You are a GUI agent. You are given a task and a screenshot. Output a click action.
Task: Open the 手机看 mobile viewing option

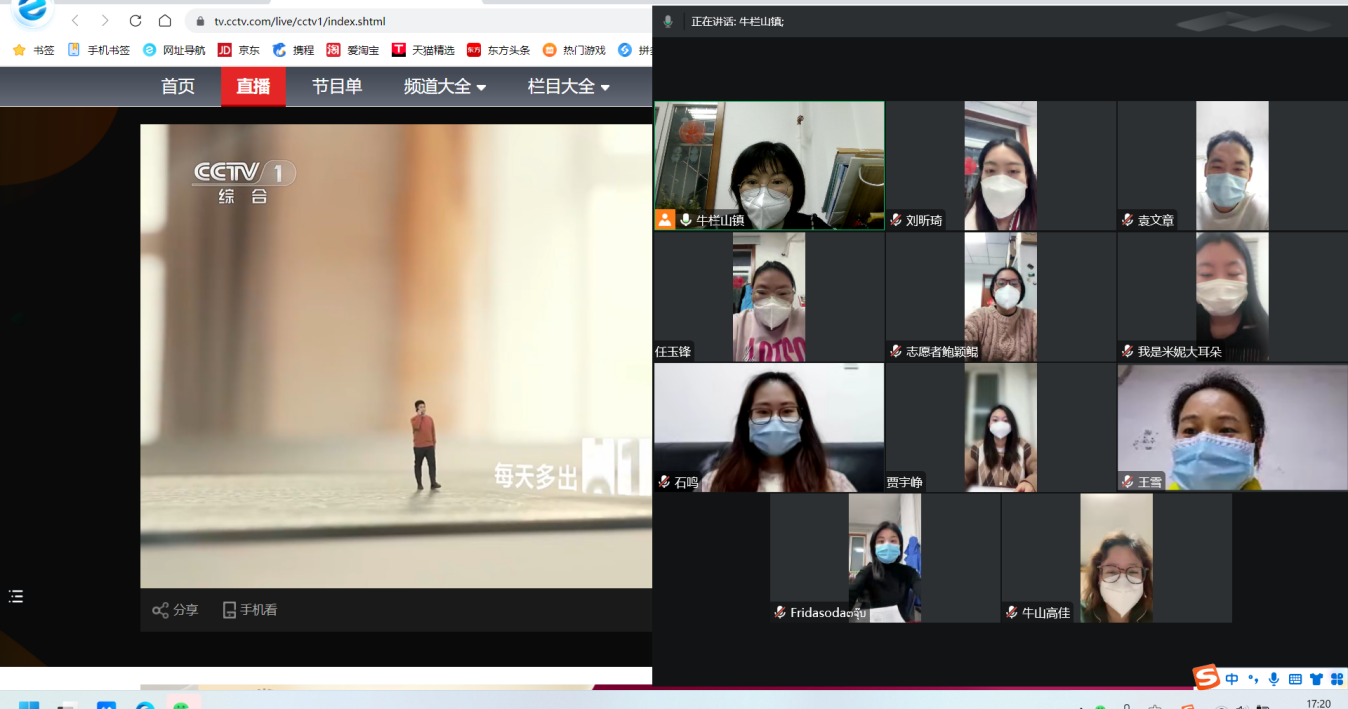[229, 610]
